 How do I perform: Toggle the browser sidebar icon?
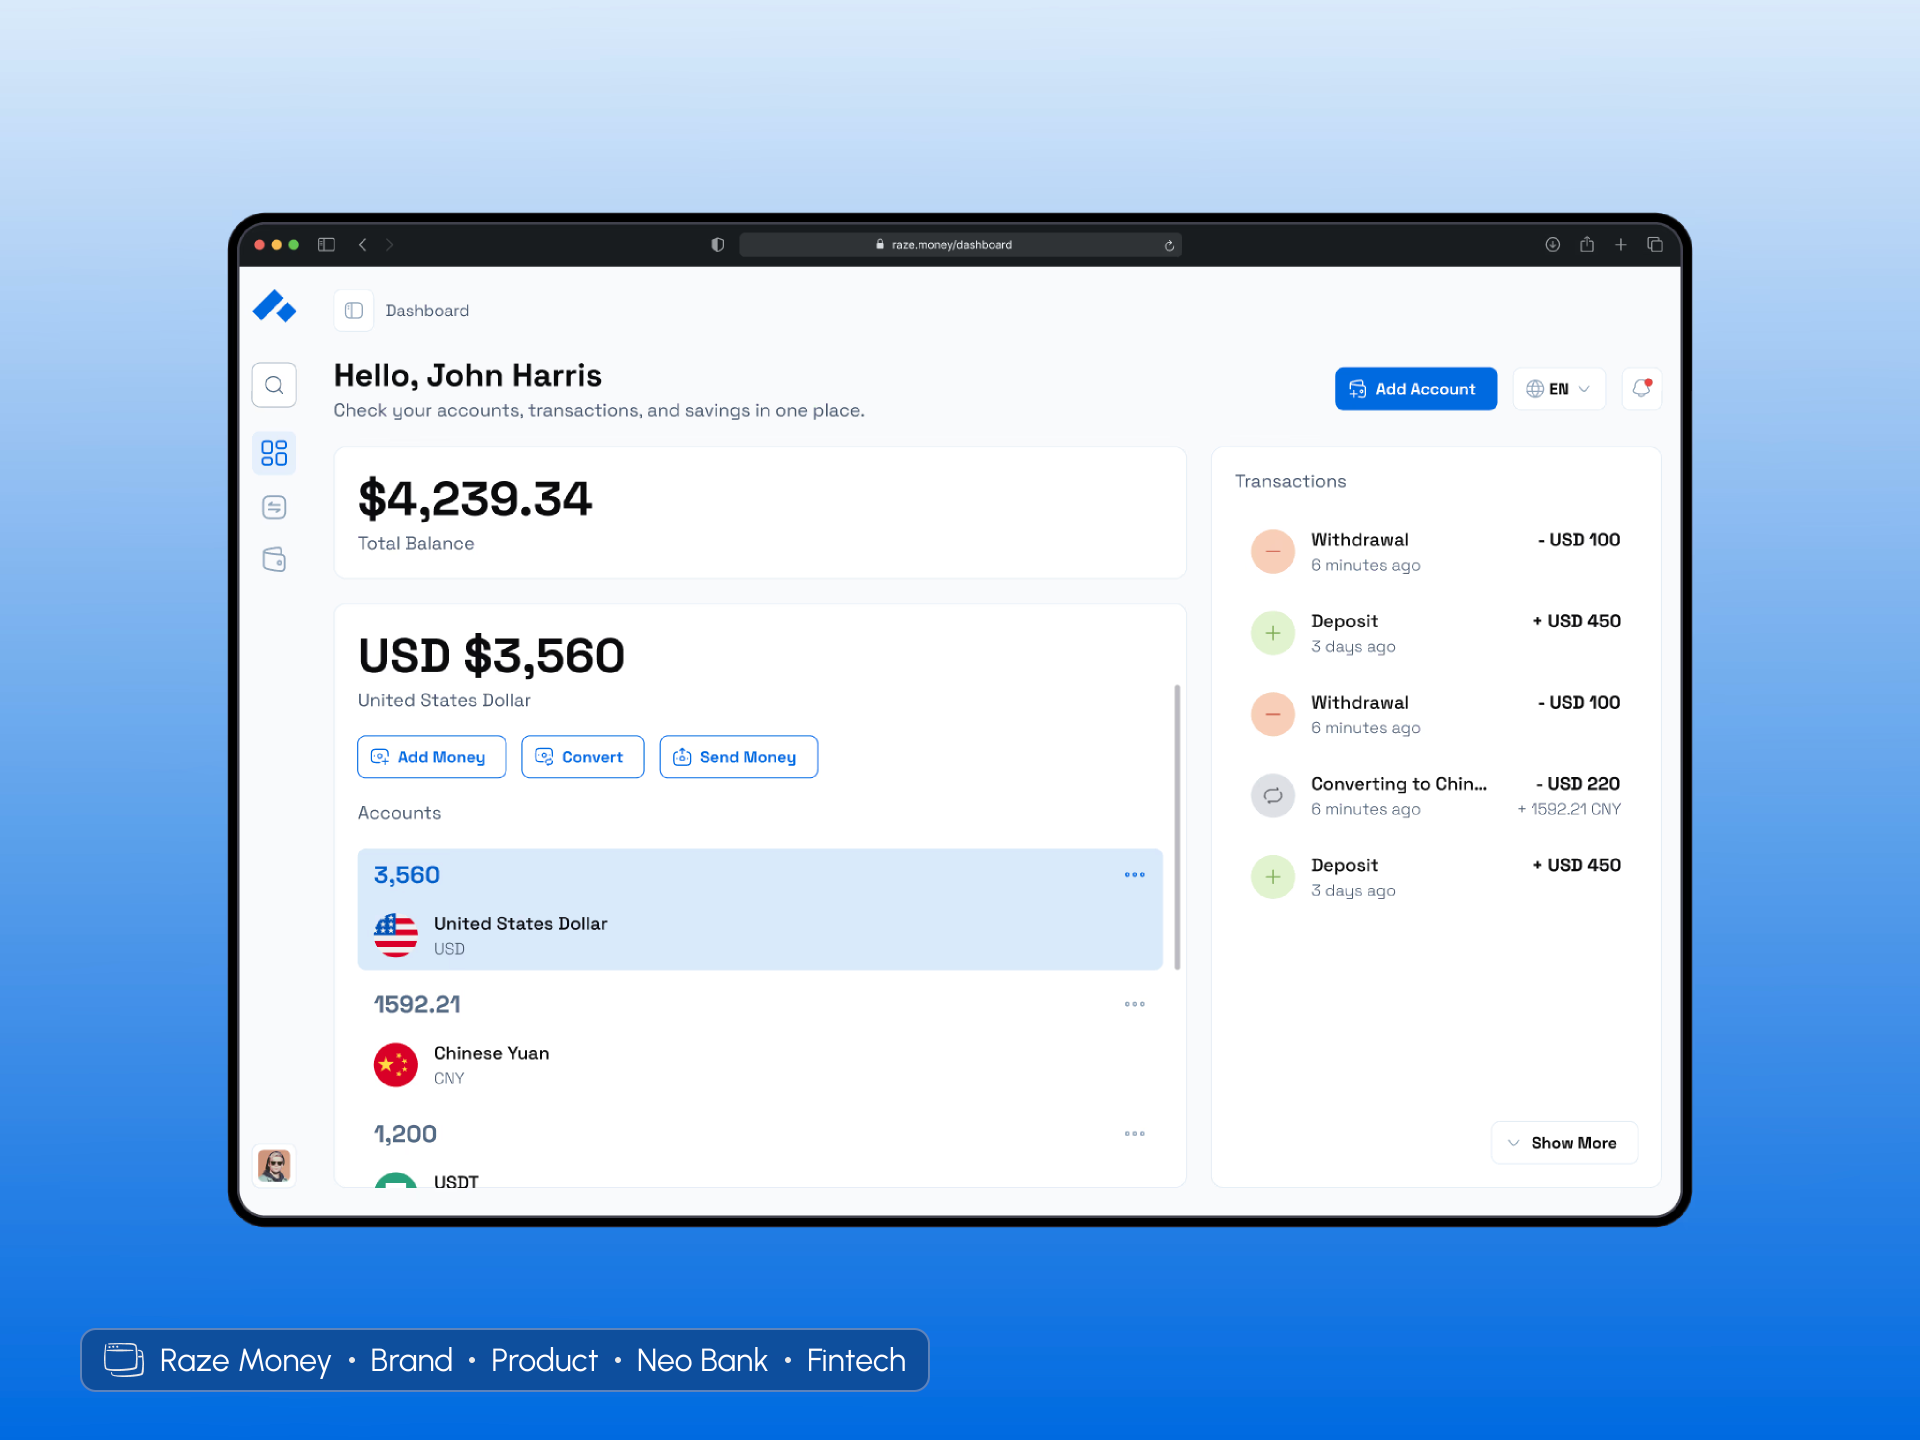tap(326, 245)
